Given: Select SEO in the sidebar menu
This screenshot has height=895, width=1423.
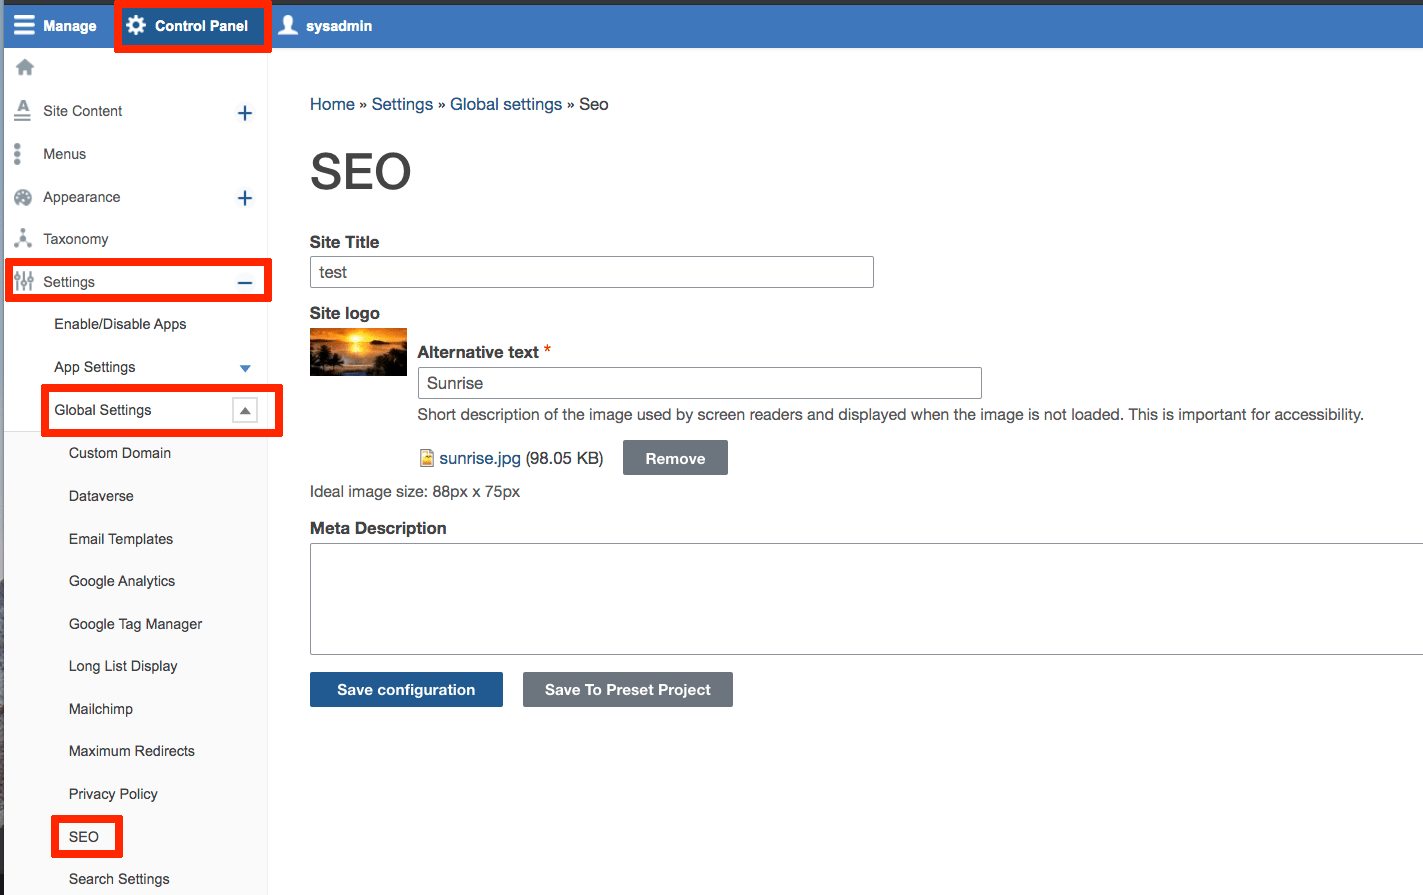Looking at the screenshot, I should pos(85,836).
